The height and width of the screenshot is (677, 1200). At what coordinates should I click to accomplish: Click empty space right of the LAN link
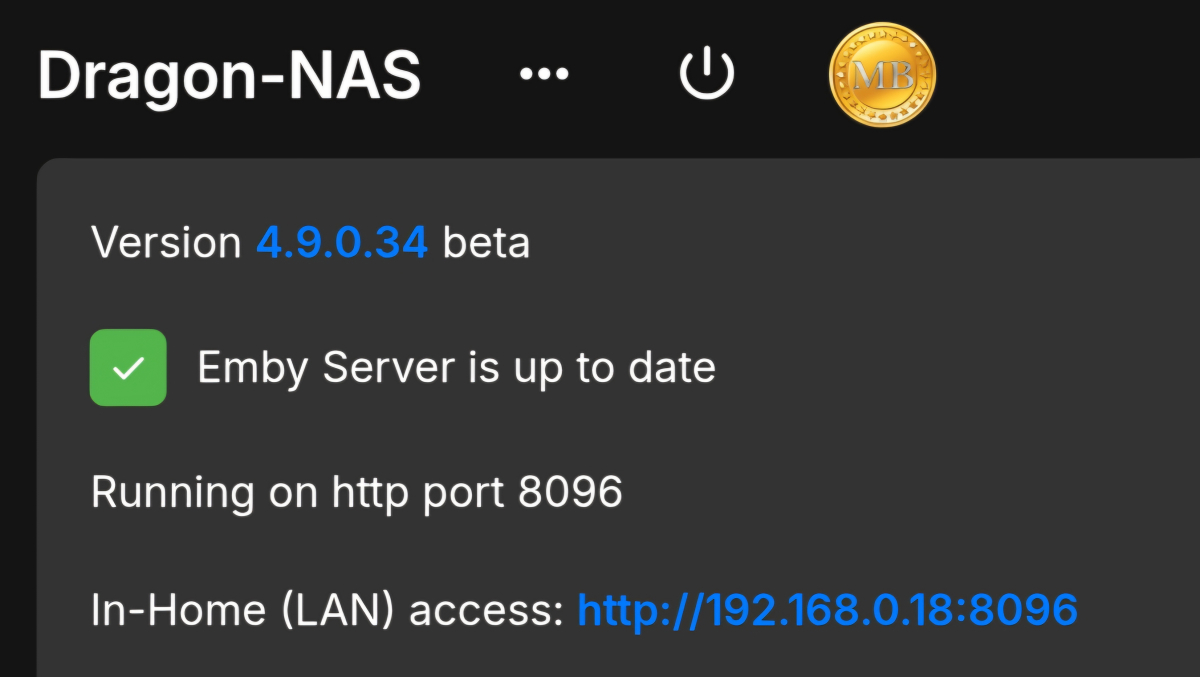click(1140, 609)
